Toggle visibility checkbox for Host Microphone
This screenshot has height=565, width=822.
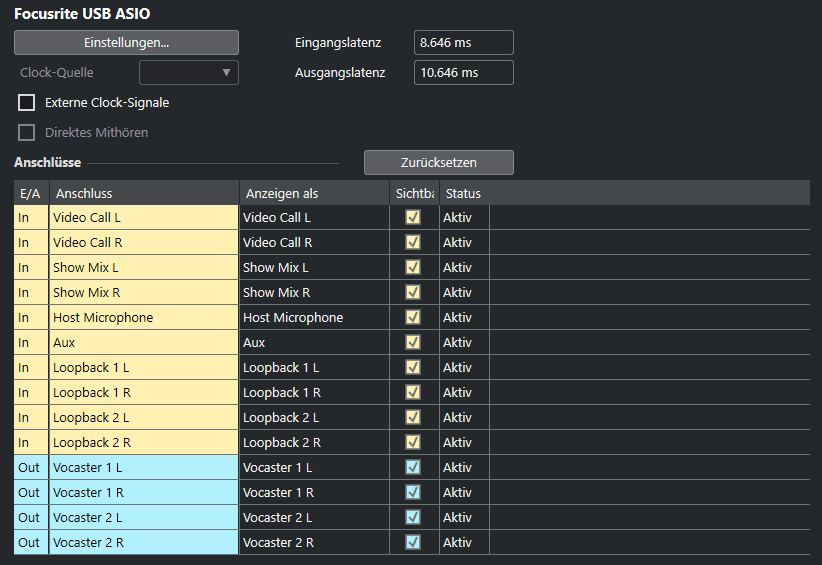point(413,317)
